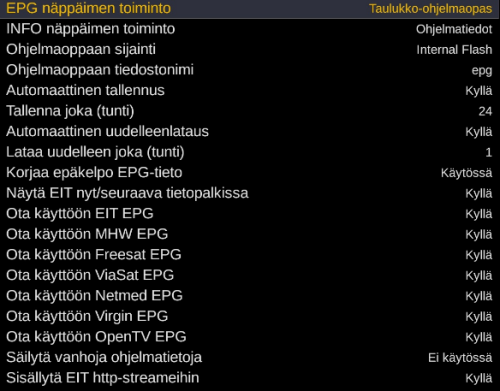This screenshot has width=500, height=391.
Task: Toggle Ota käyttöön Virgin EPG
Action: 250,316
